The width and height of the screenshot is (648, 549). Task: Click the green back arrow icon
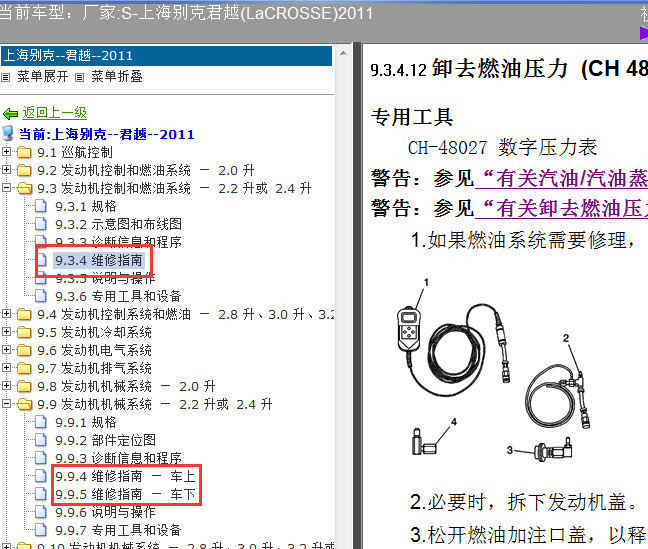10,113
